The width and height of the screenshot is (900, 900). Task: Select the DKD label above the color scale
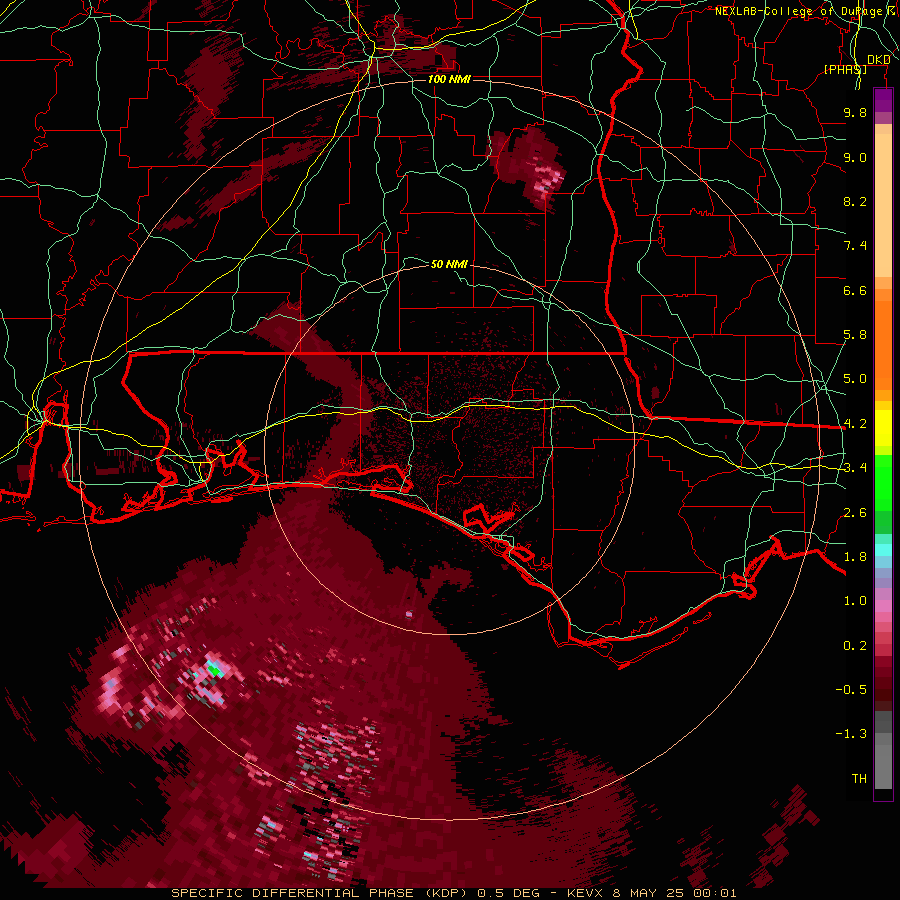tap(878, 60)
